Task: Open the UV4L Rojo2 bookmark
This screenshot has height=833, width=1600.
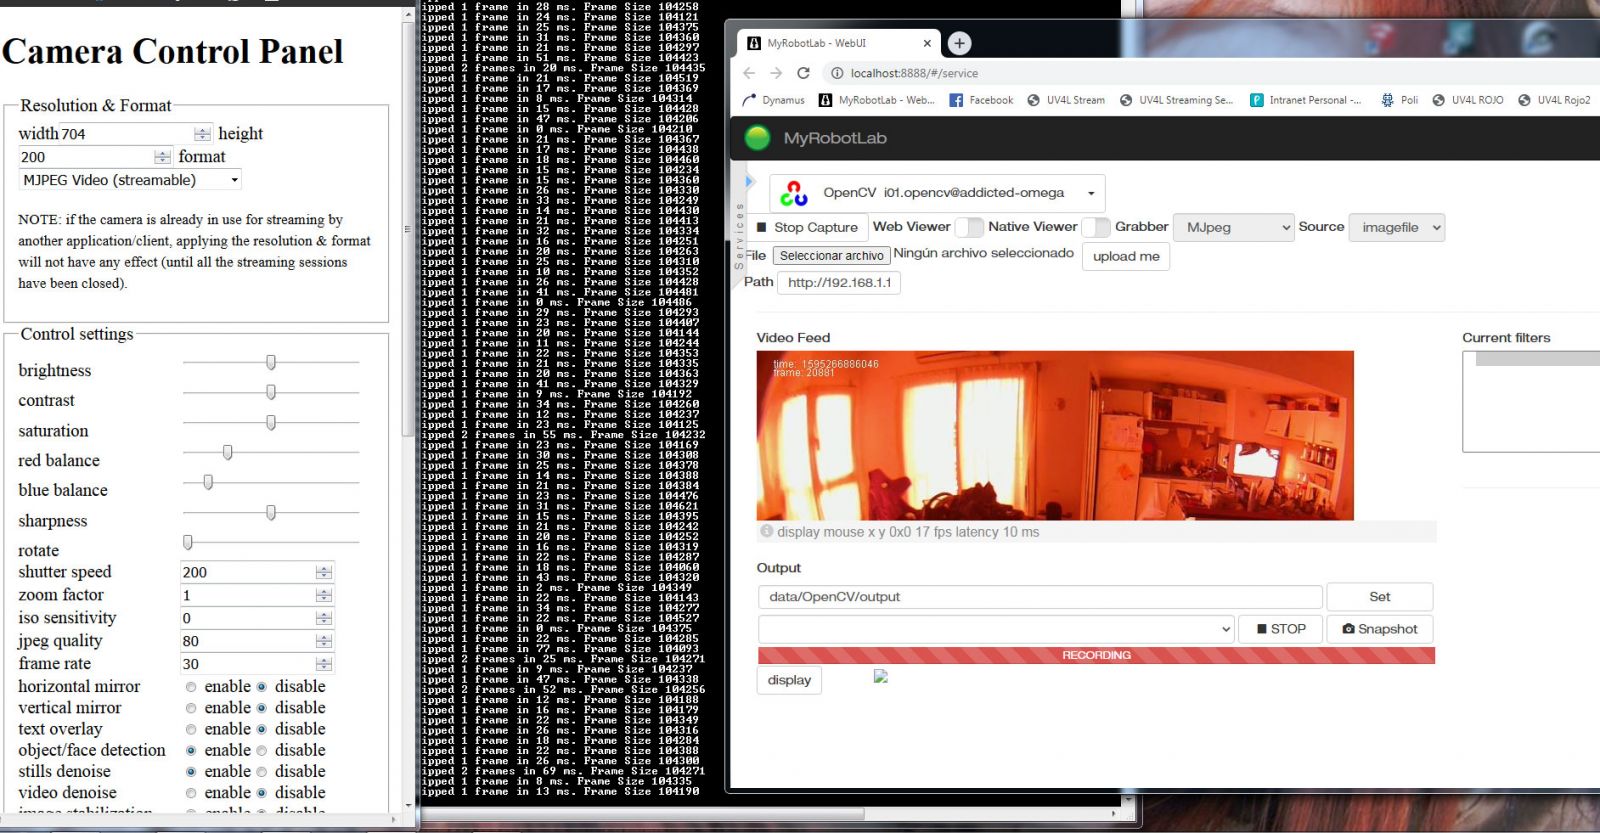Action: click(1554, 100)
